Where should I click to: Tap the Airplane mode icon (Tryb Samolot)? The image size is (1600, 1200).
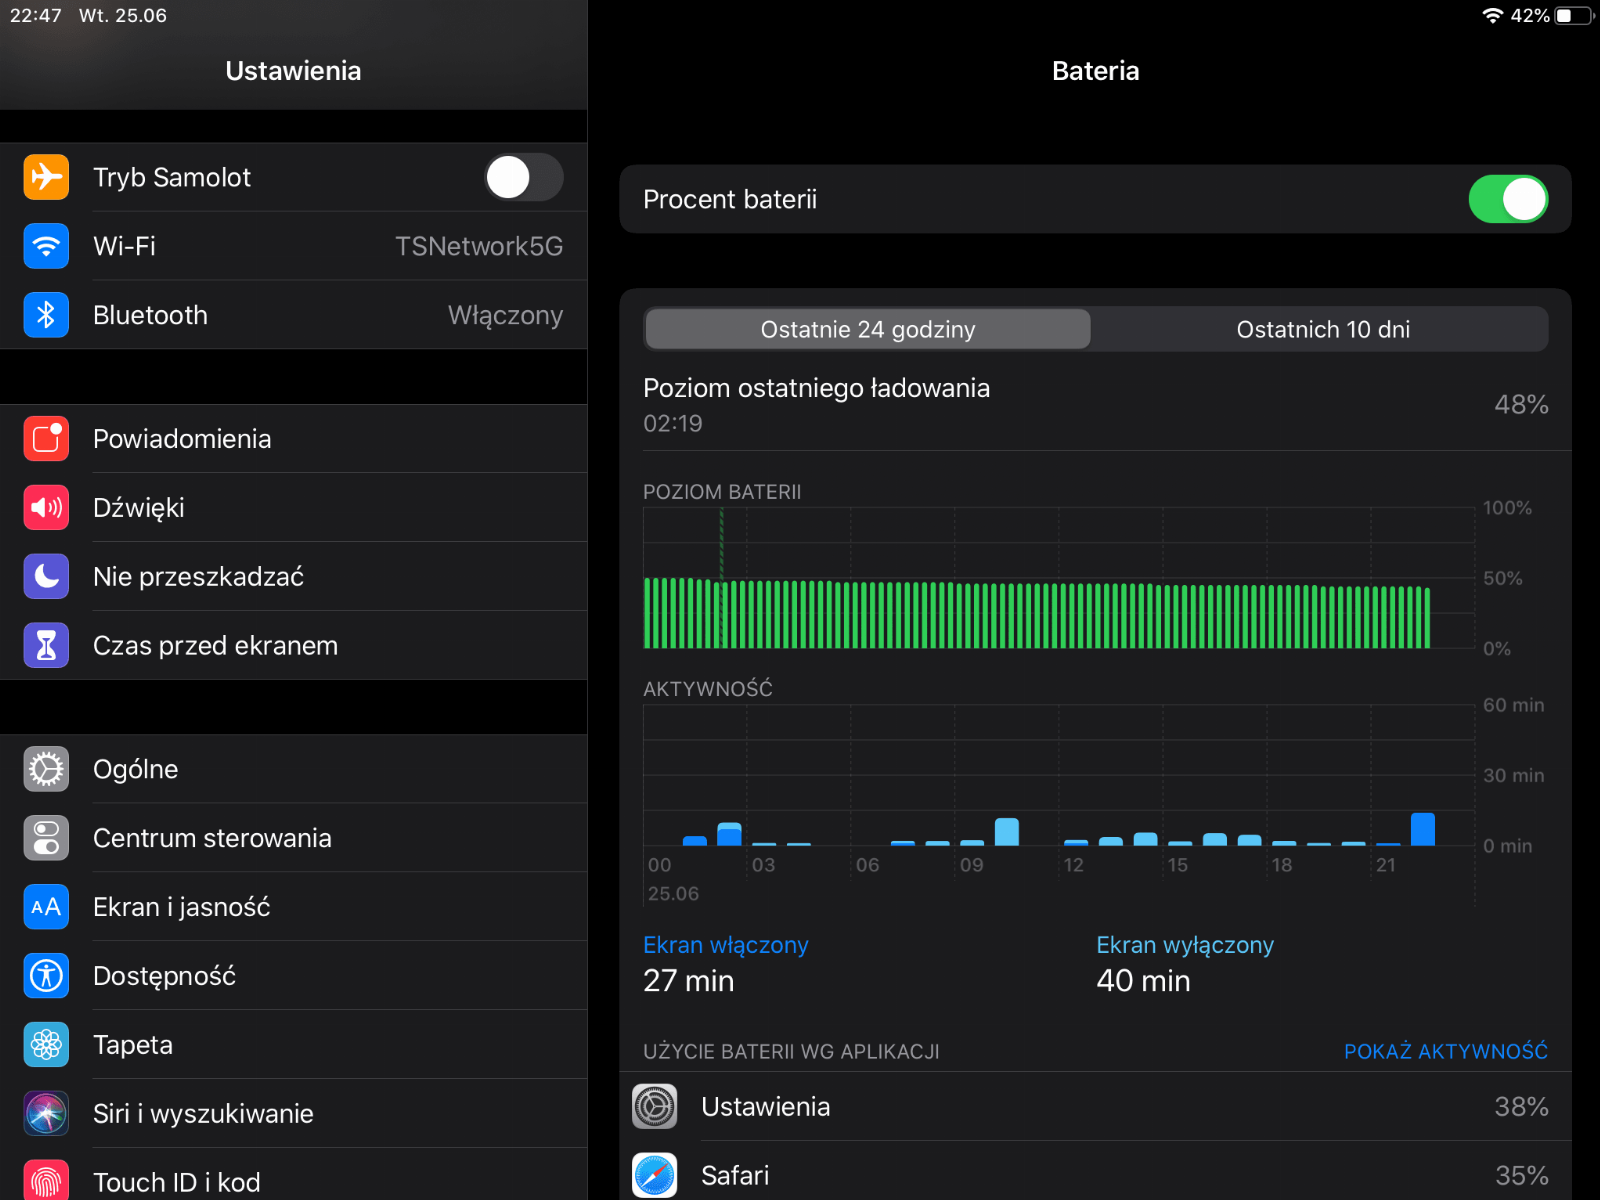(46, 177)
